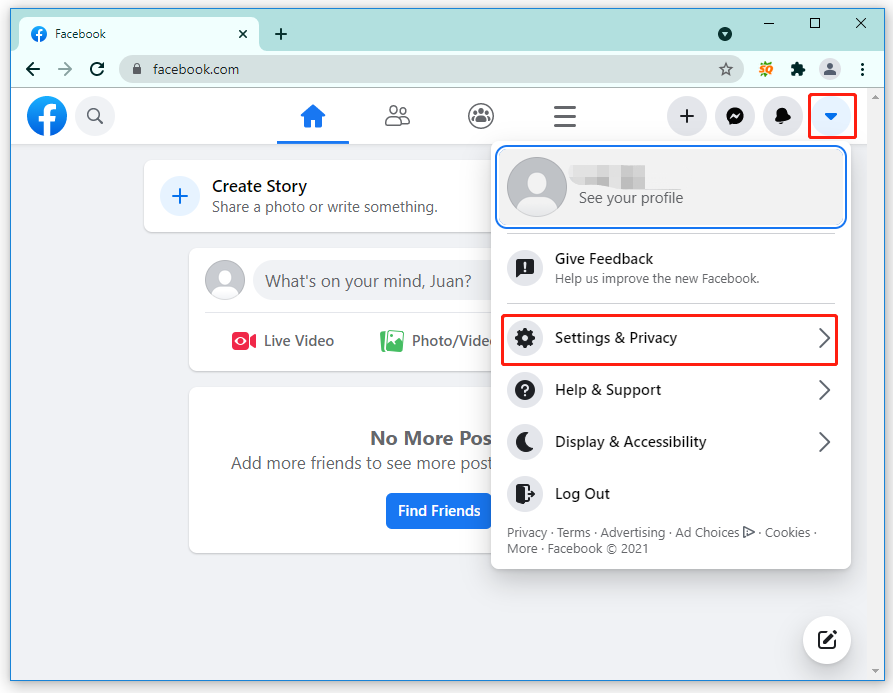Open the Ad Choices footer link

tap(715, 532)
